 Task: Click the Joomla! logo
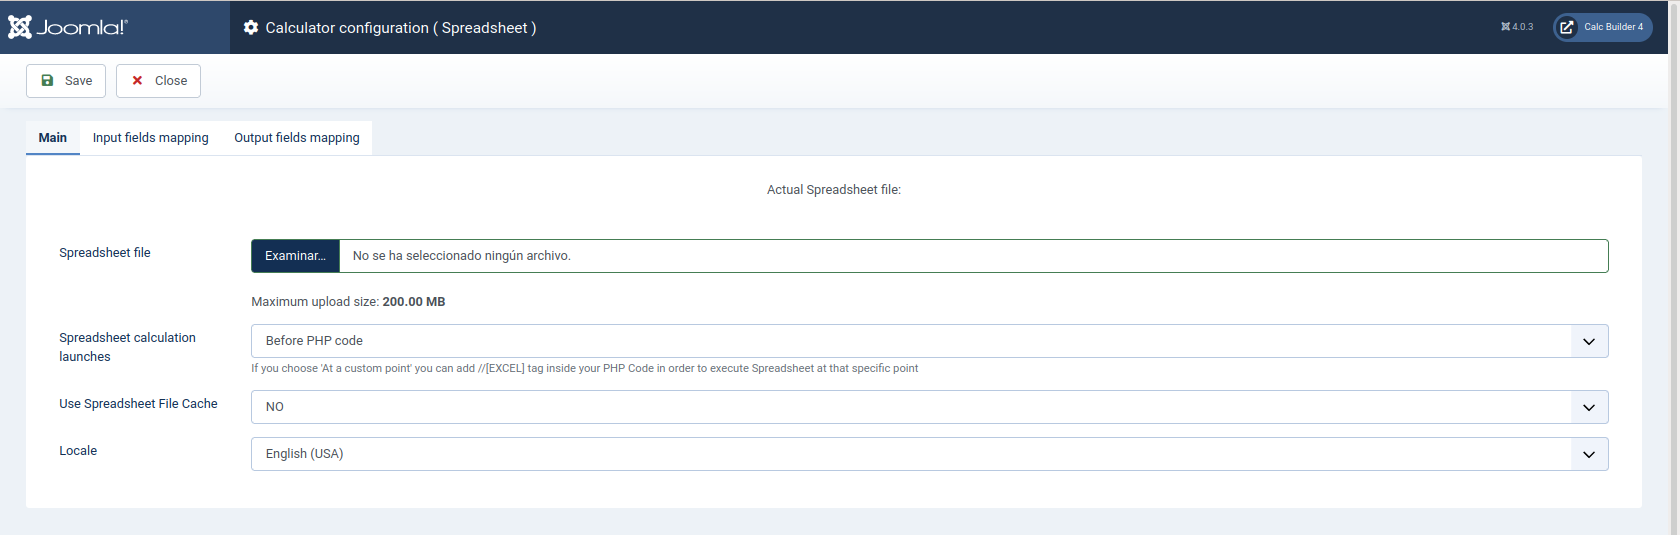click(x=68, y=27)
